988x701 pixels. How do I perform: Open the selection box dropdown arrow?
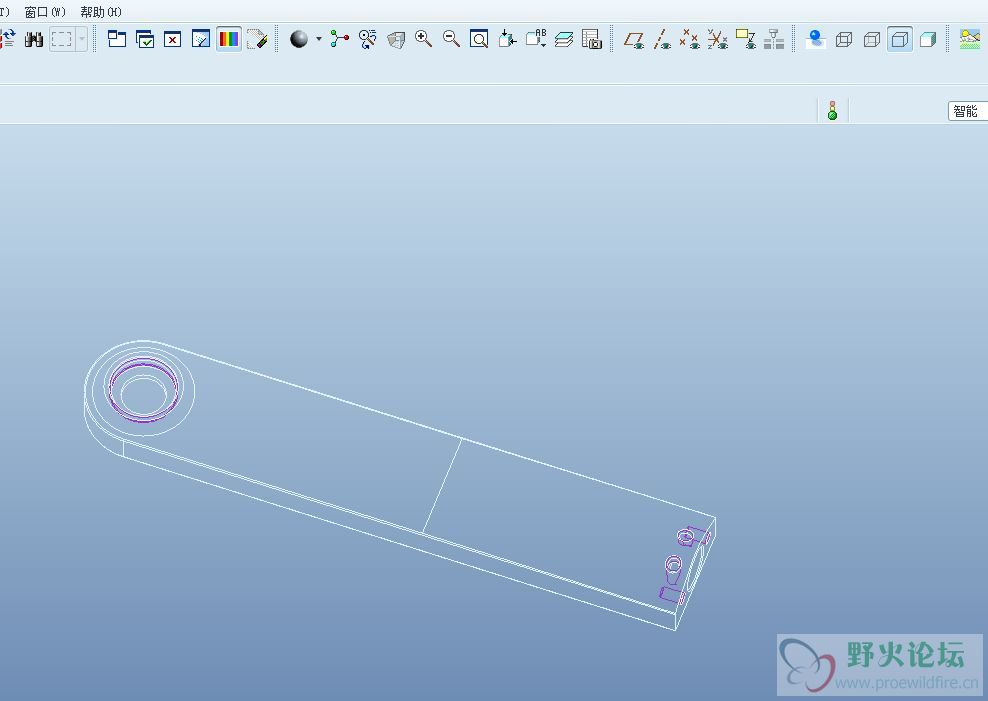pyautogui.click(x=82, y=40)
